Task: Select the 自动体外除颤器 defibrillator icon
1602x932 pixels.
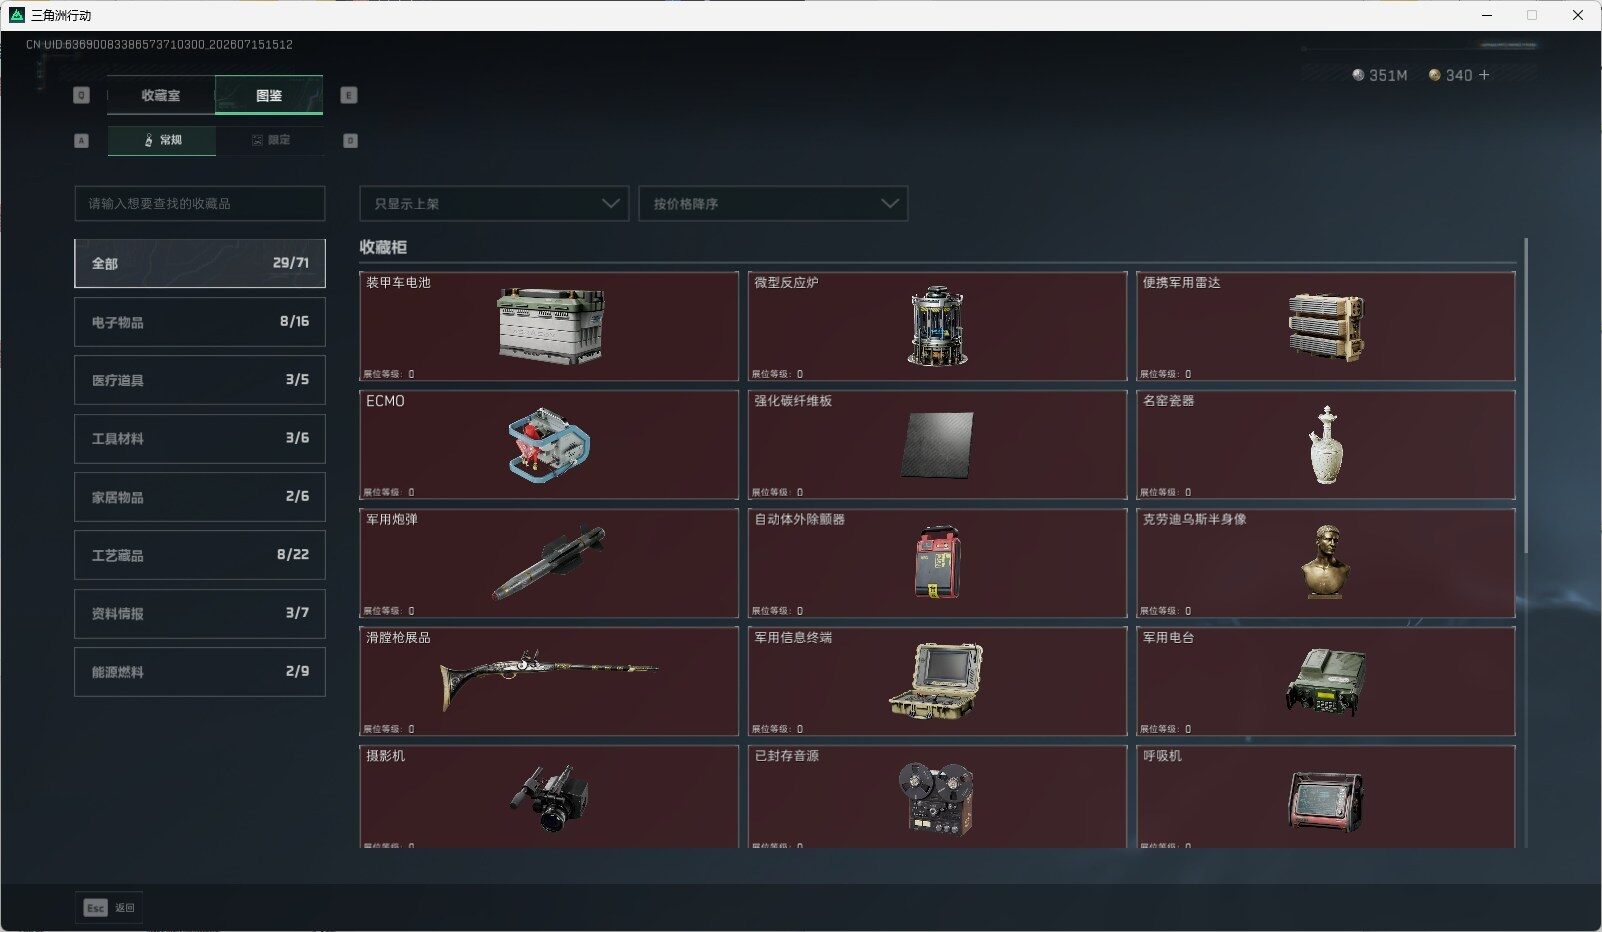Action: [937, 562]
